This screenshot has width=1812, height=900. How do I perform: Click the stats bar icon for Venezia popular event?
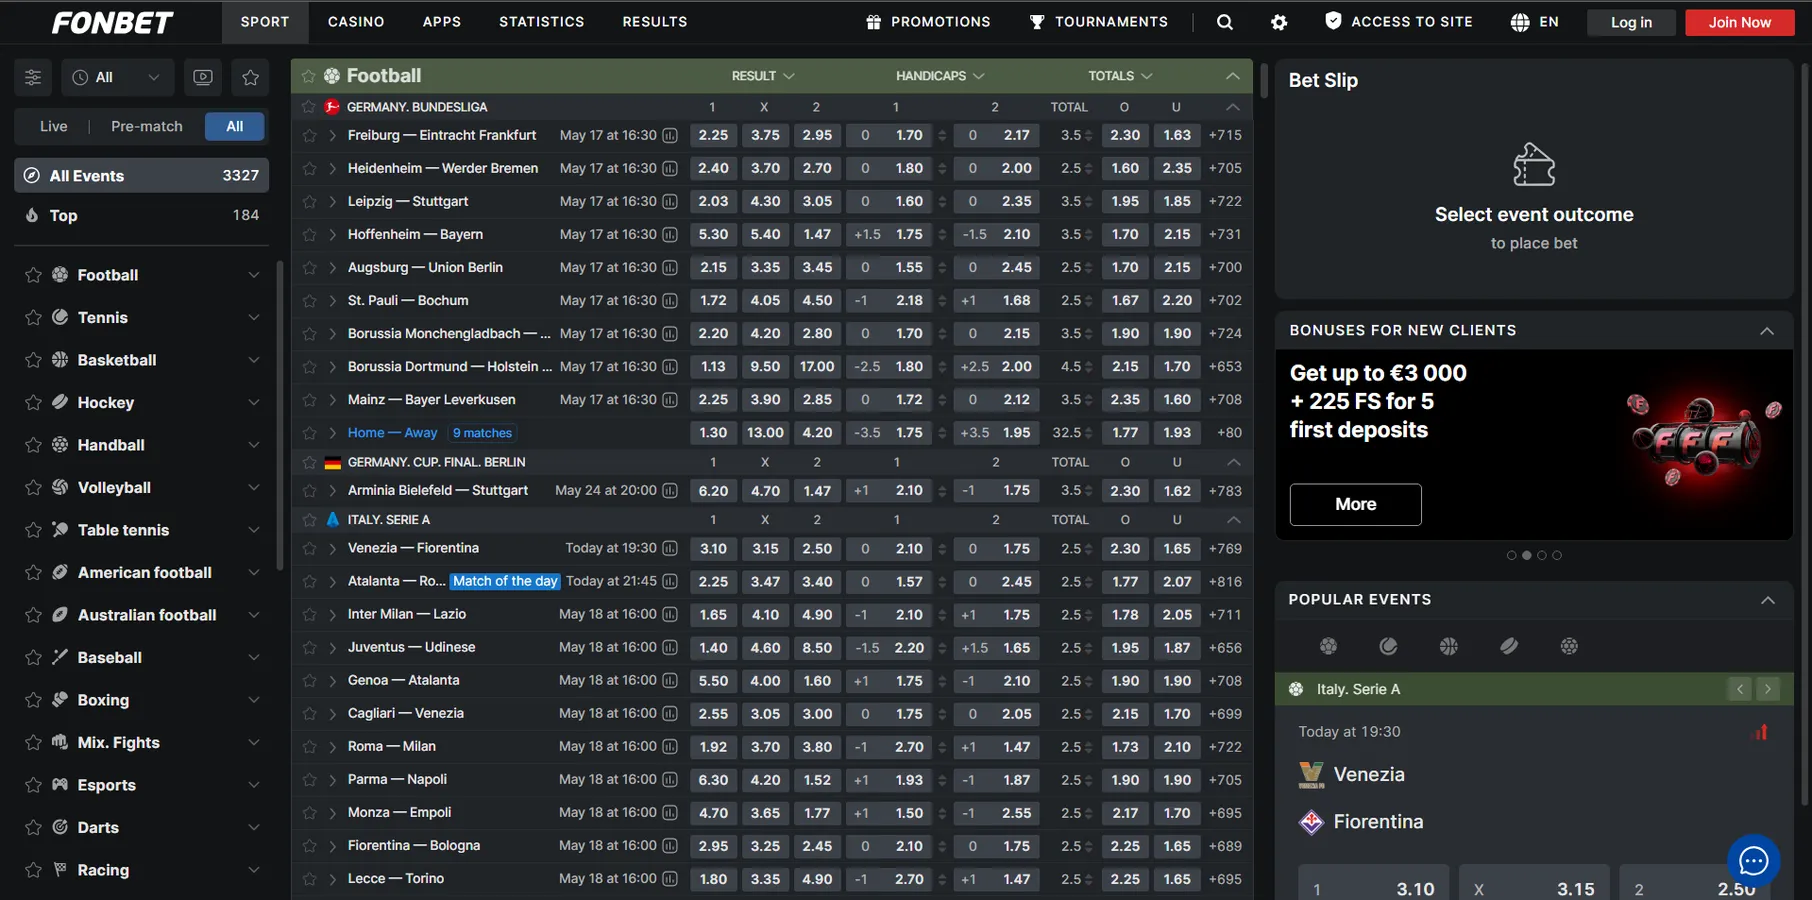(x=1761, y=732)
